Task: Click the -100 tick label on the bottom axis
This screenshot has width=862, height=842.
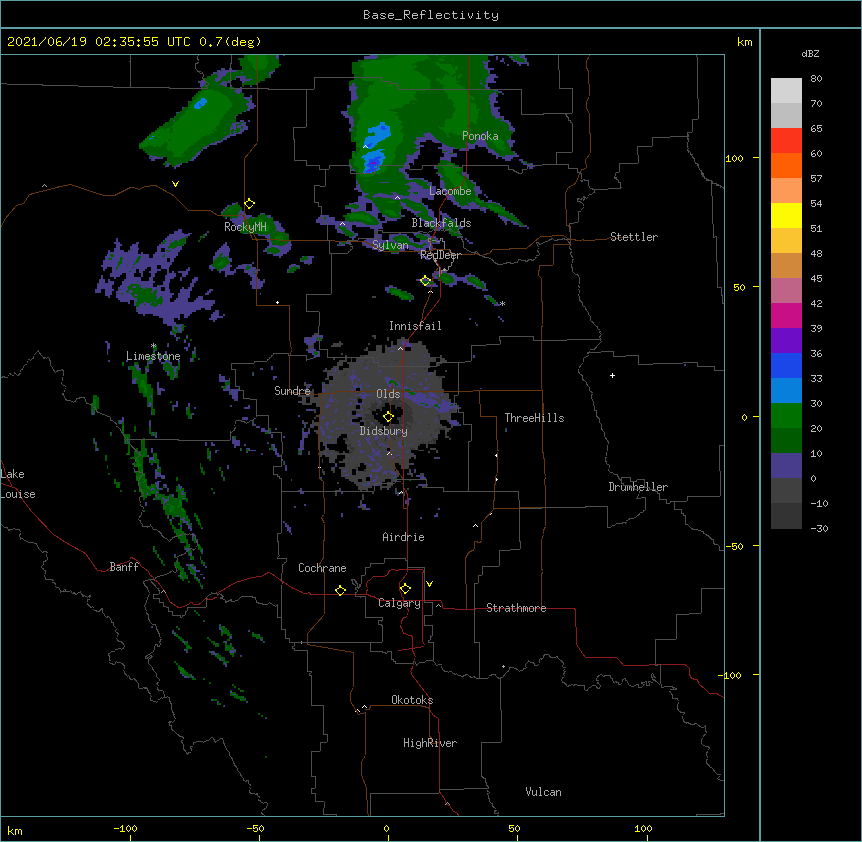Action: (x=125, y=828)
